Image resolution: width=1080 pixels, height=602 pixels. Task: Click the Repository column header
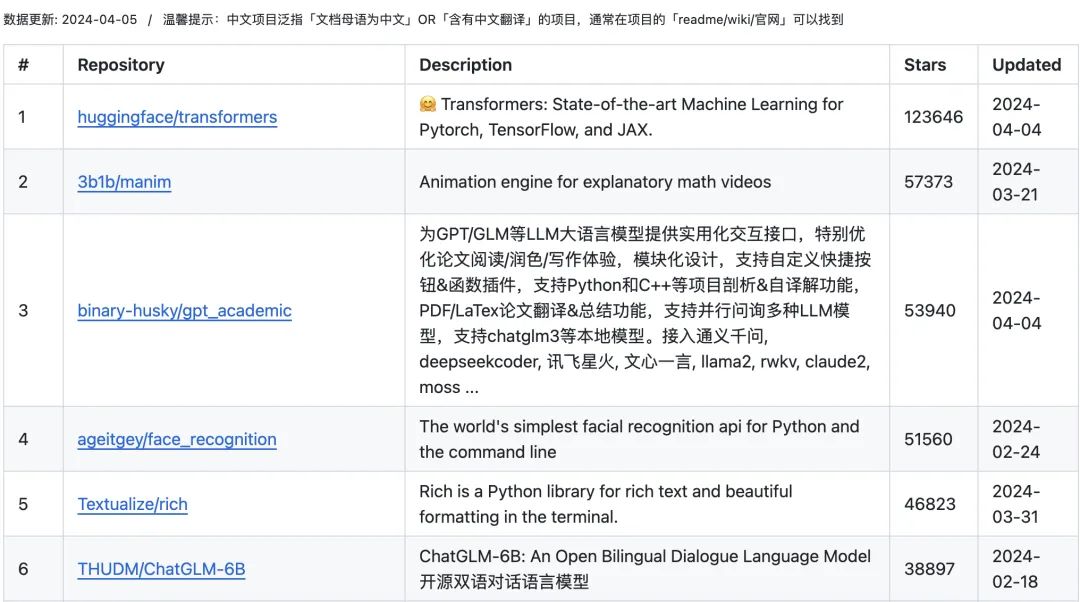(x=120, y=64)
